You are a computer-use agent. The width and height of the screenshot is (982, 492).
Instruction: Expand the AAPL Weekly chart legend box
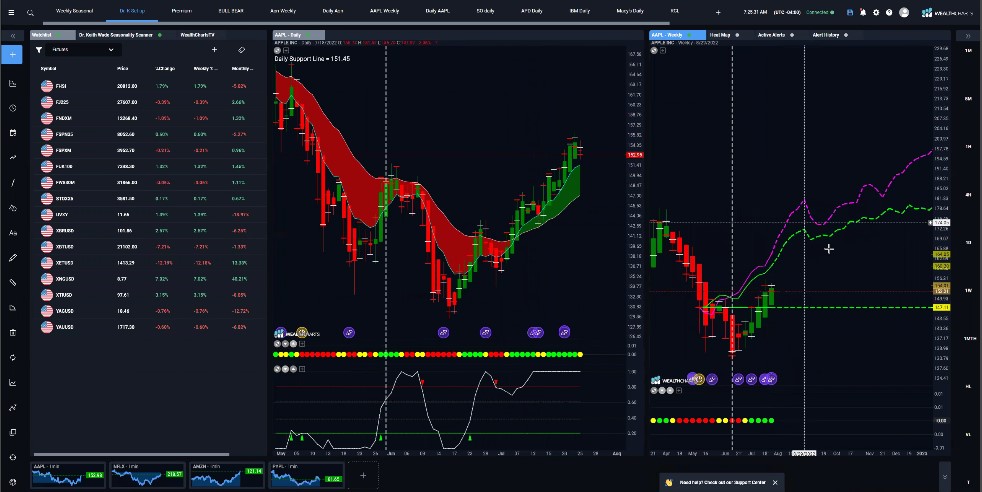pyautogui.click(x=663, y=50)
